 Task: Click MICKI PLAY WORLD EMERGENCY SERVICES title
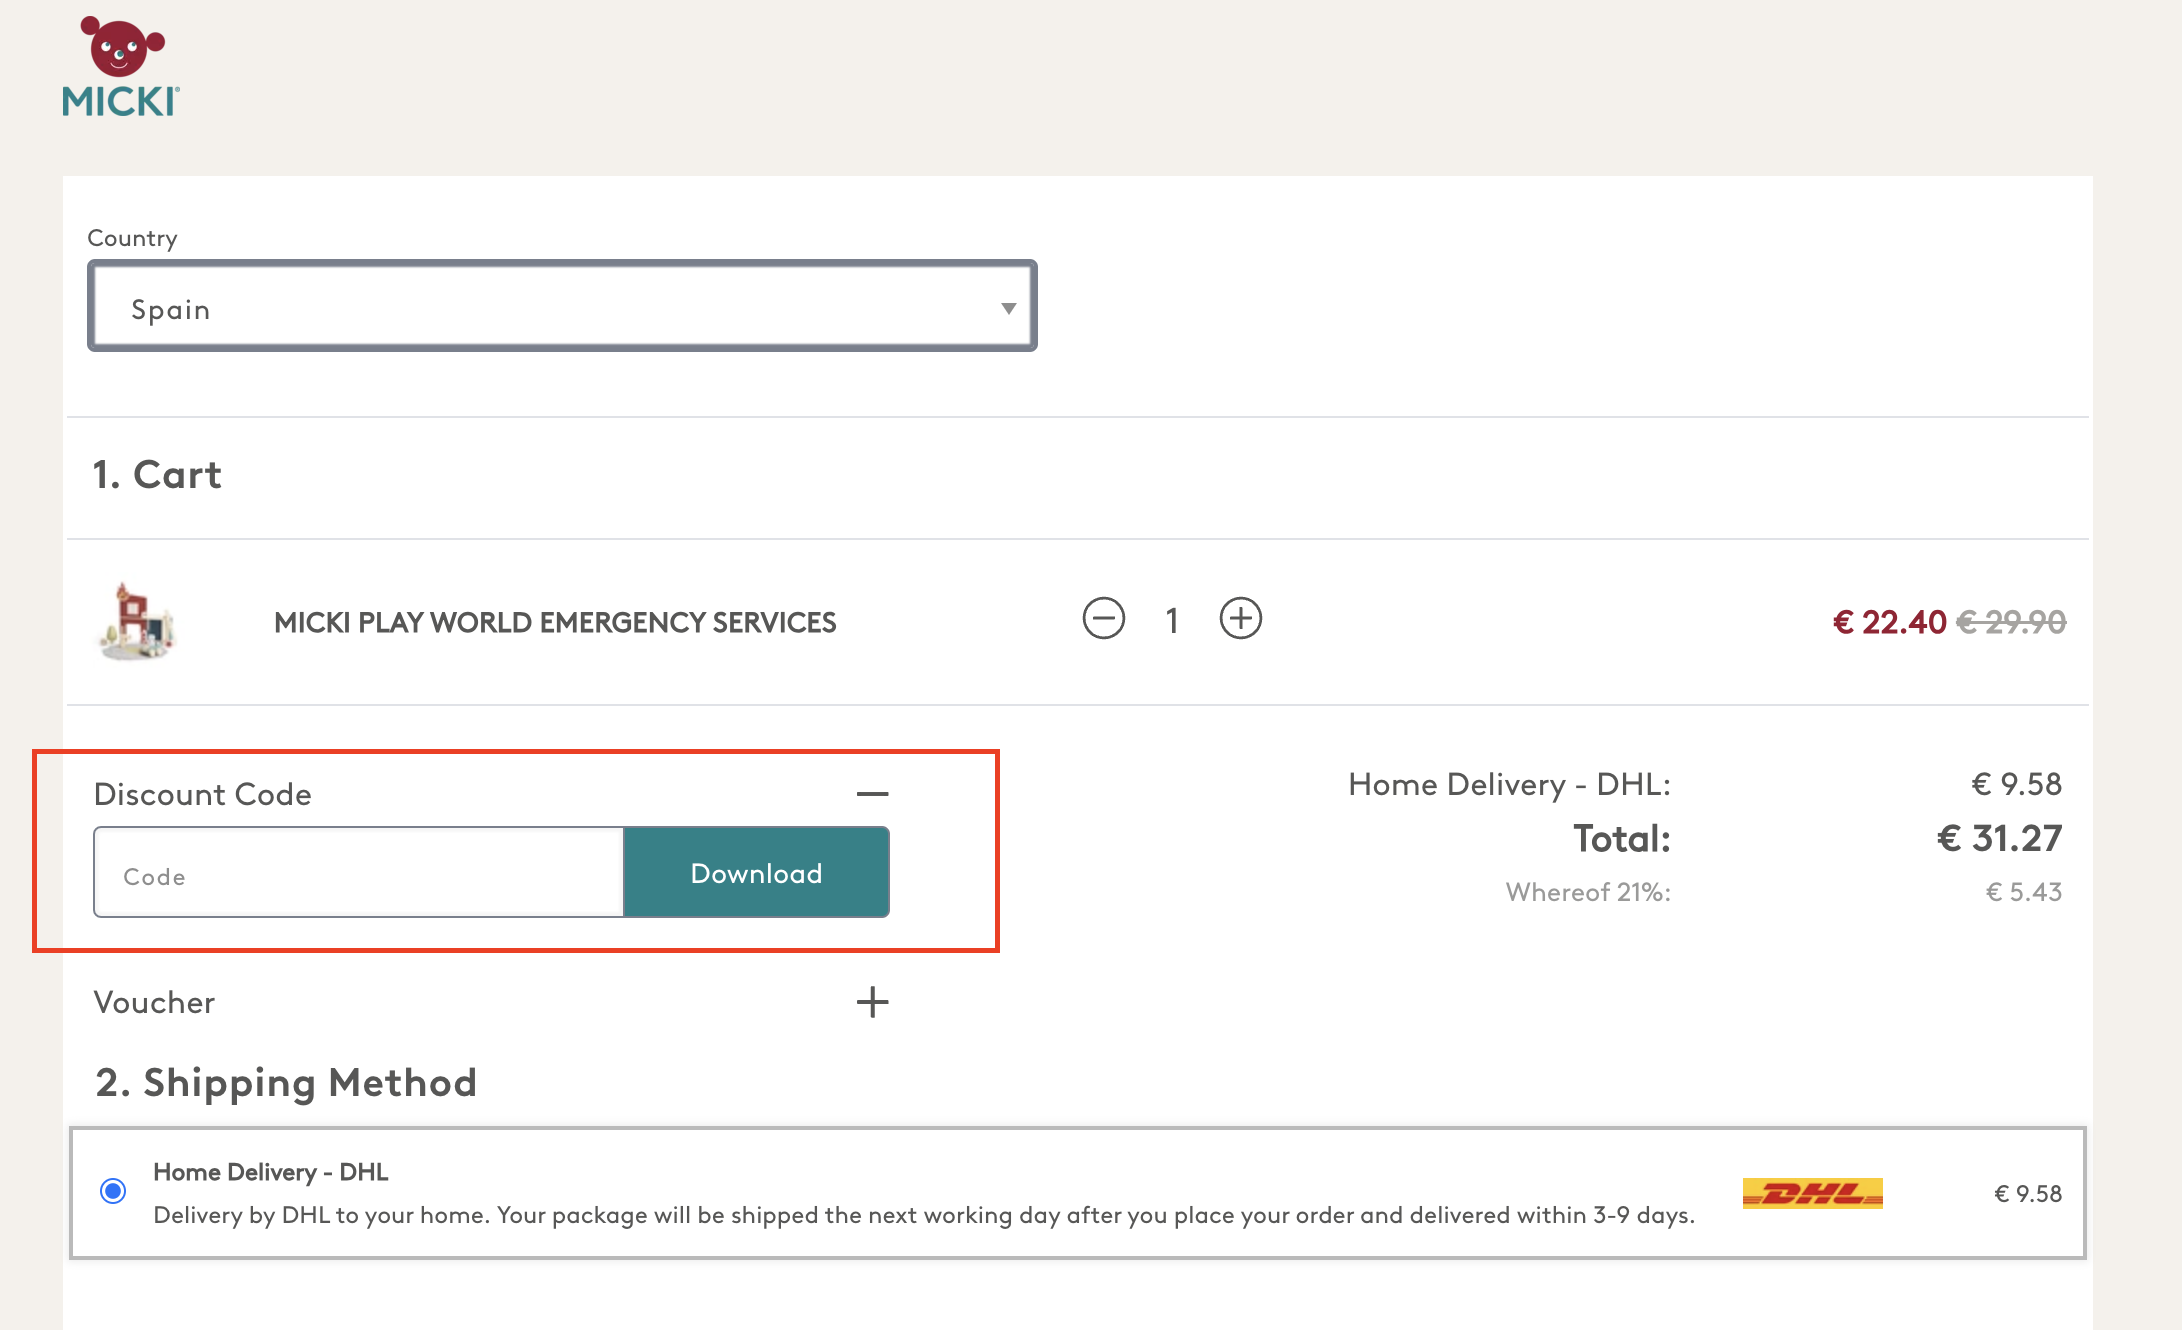pyautogui.click(x=555, y=623)
